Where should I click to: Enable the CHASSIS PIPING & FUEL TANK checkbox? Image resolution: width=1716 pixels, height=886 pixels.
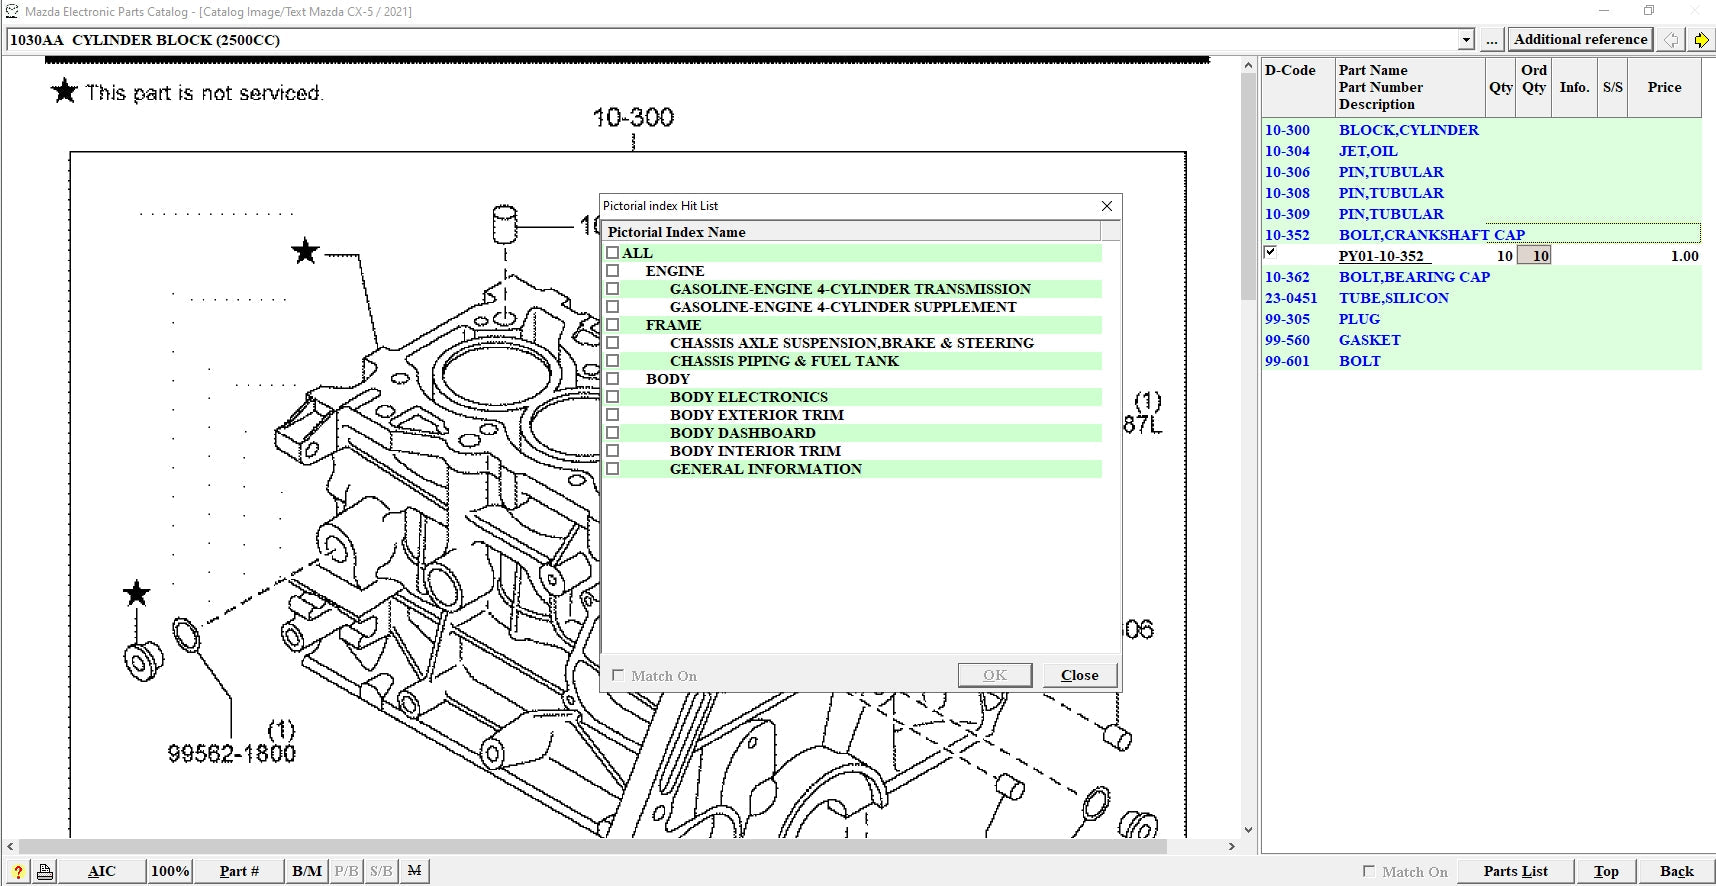click(x=613, y=361)
